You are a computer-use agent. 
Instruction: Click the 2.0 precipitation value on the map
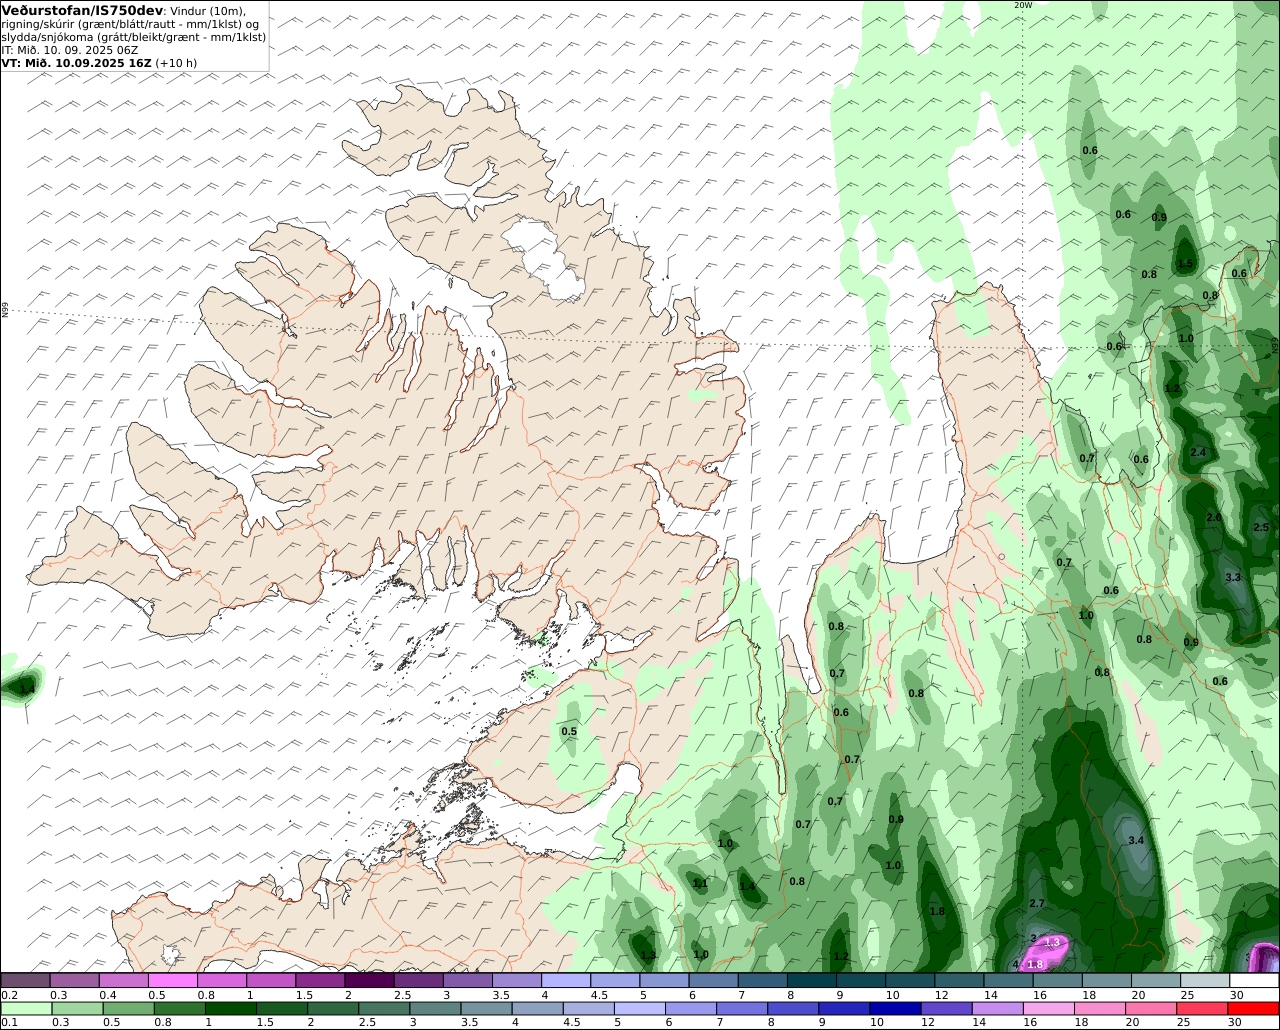1214,517
